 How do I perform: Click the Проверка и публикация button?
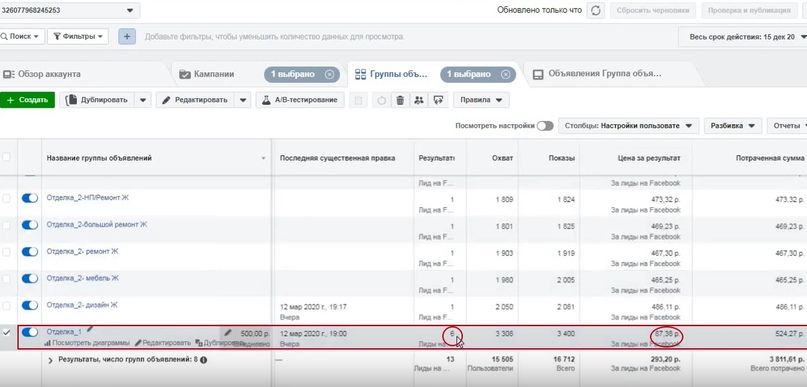[x=749, y=10]
